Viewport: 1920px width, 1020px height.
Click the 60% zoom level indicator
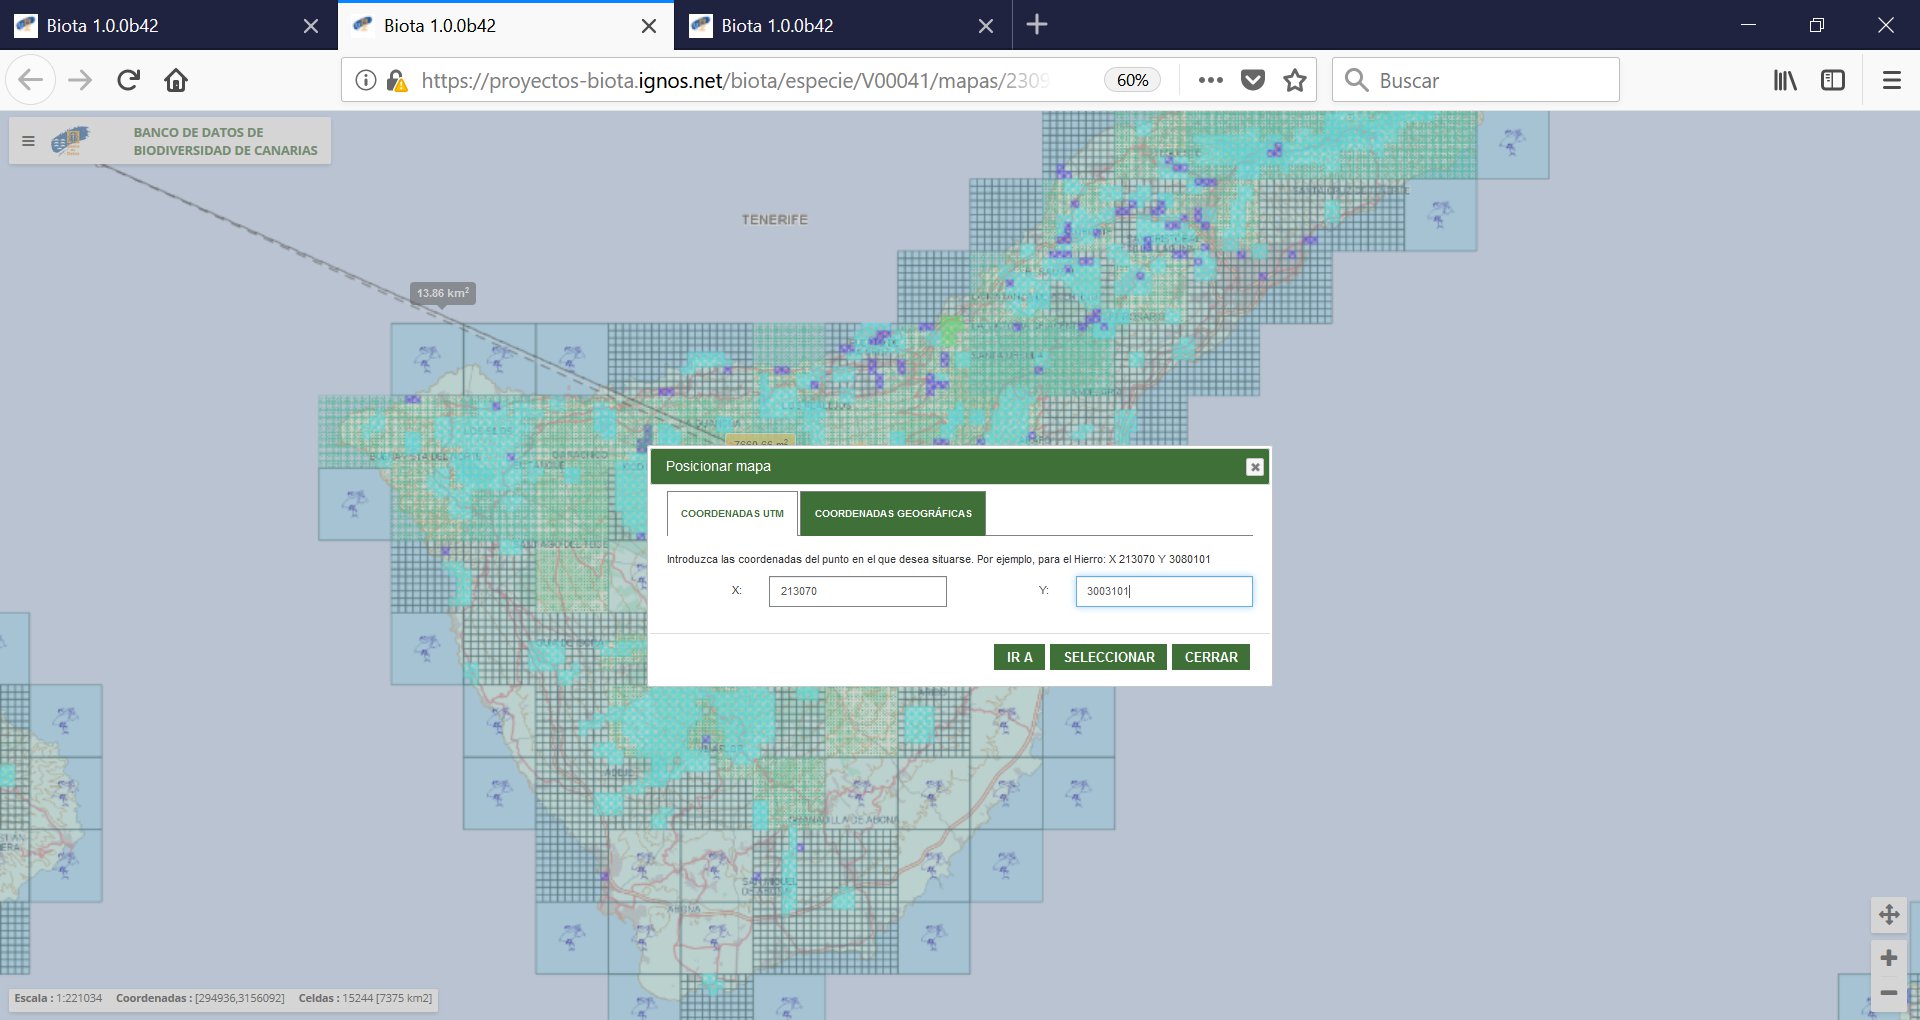[x=1132, y=80]
